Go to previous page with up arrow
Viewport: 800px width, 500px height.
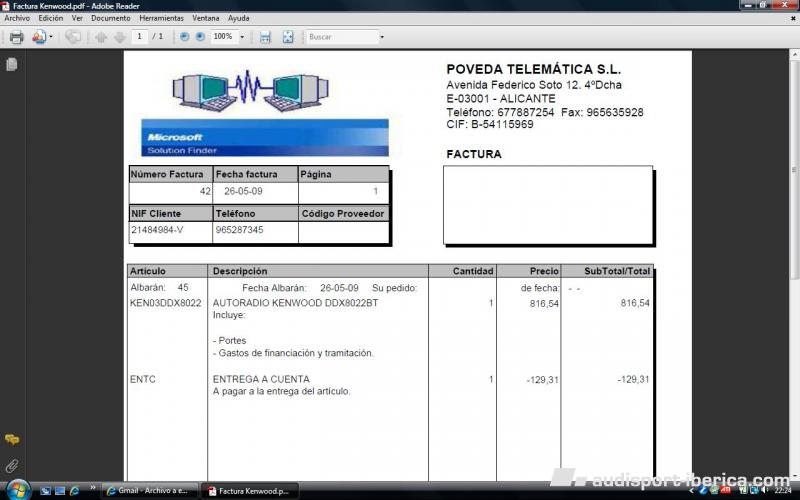pyautogui.click(x=101, y=37)
